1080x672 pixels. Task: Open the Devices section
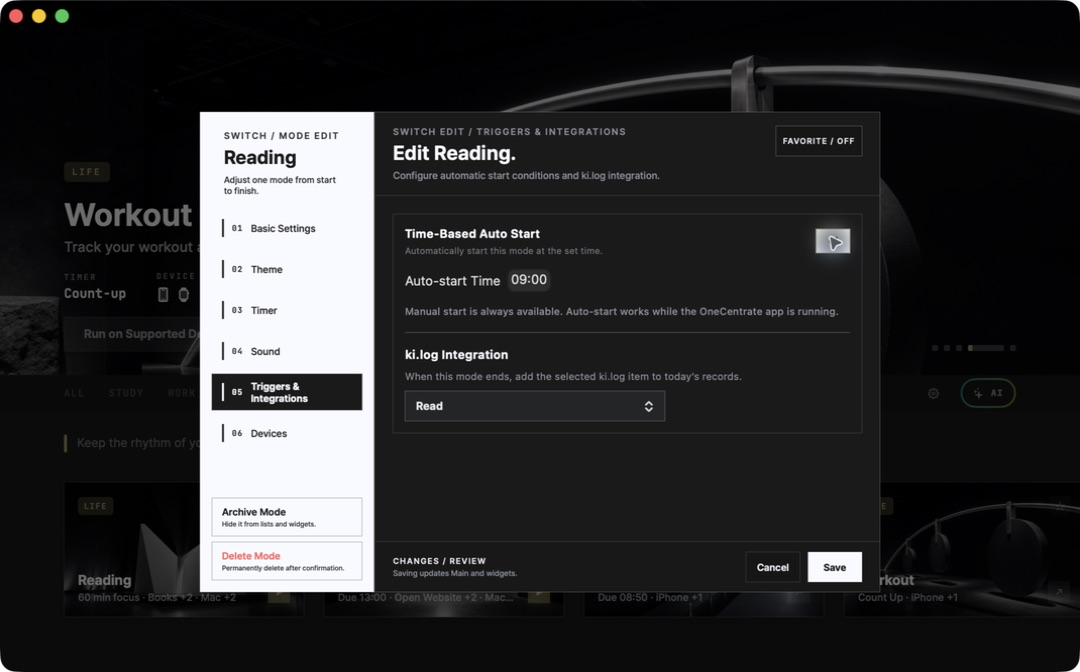coord(287,433)
